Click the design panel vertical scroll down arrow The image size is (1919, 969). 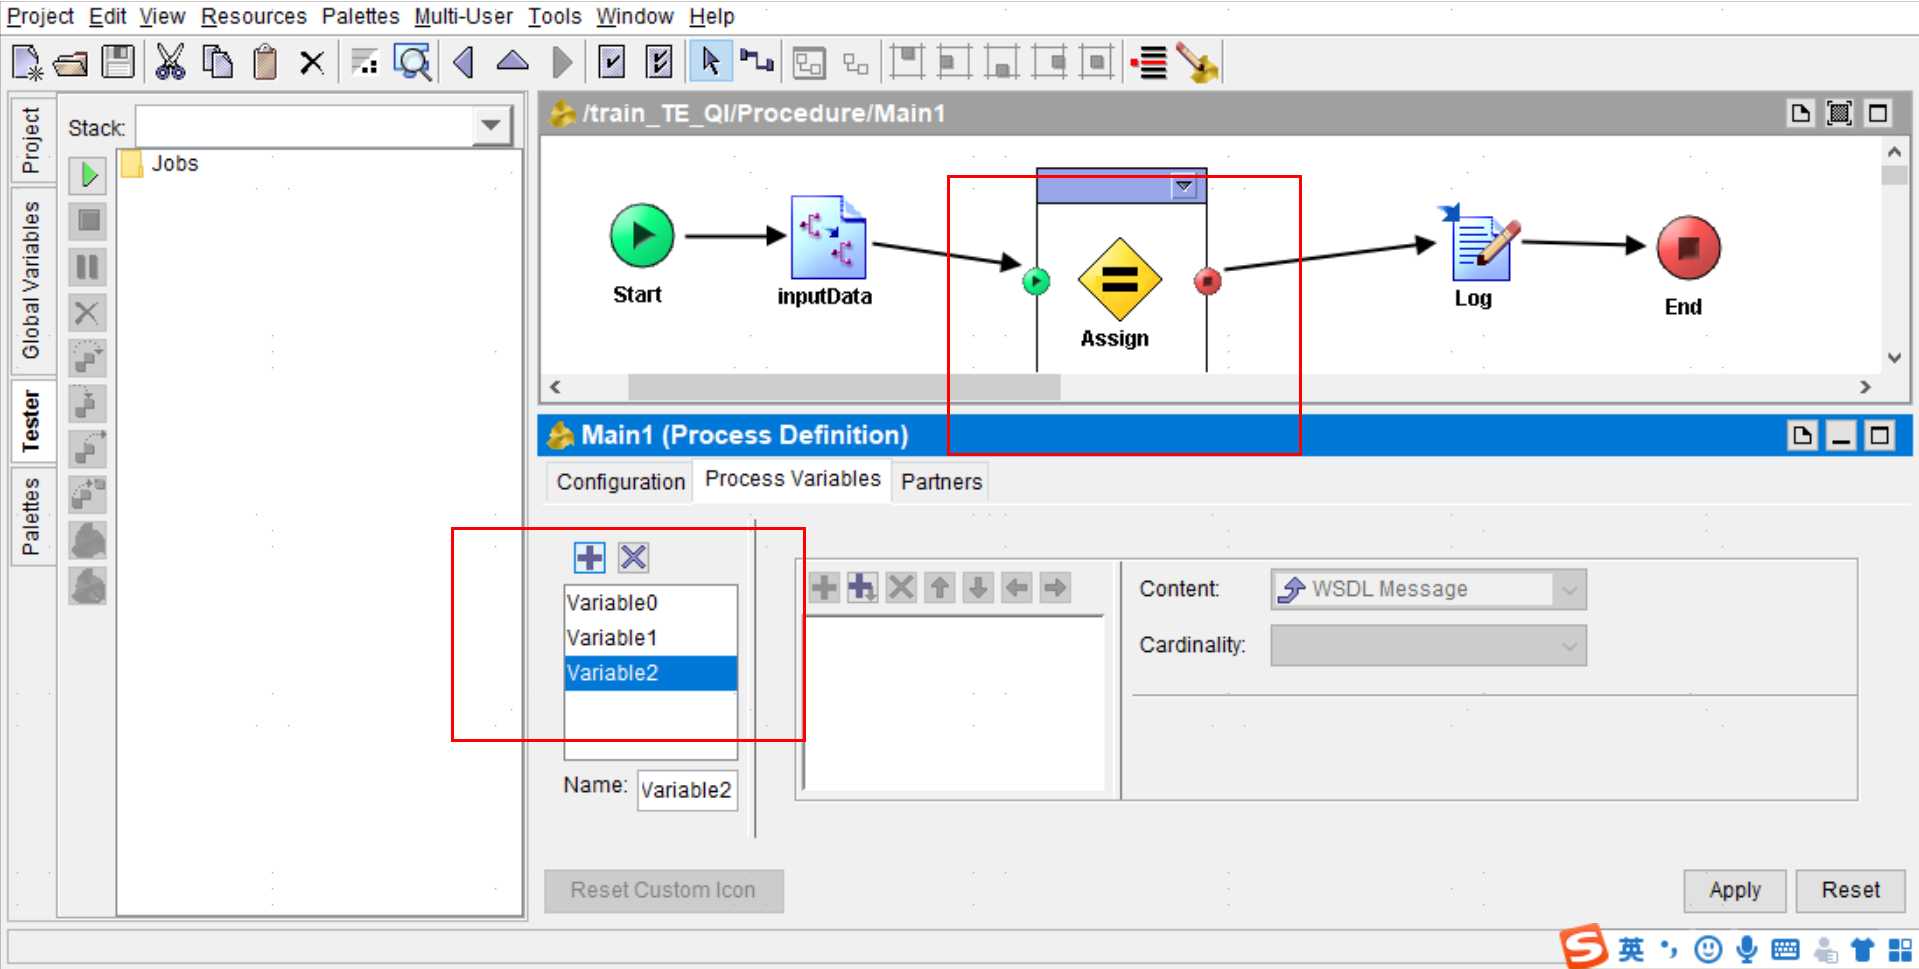click(1894, 358)
